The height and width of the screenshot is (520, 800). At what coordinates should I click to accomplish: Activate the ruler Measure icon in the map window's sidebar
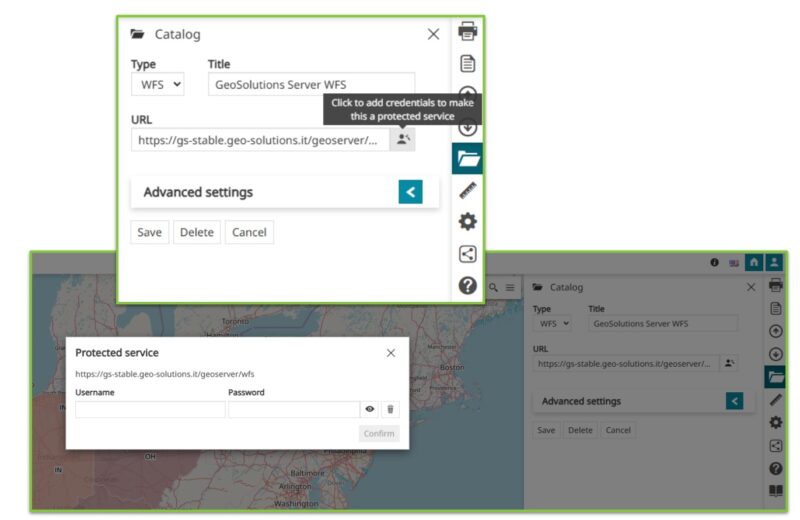[776, 400]
